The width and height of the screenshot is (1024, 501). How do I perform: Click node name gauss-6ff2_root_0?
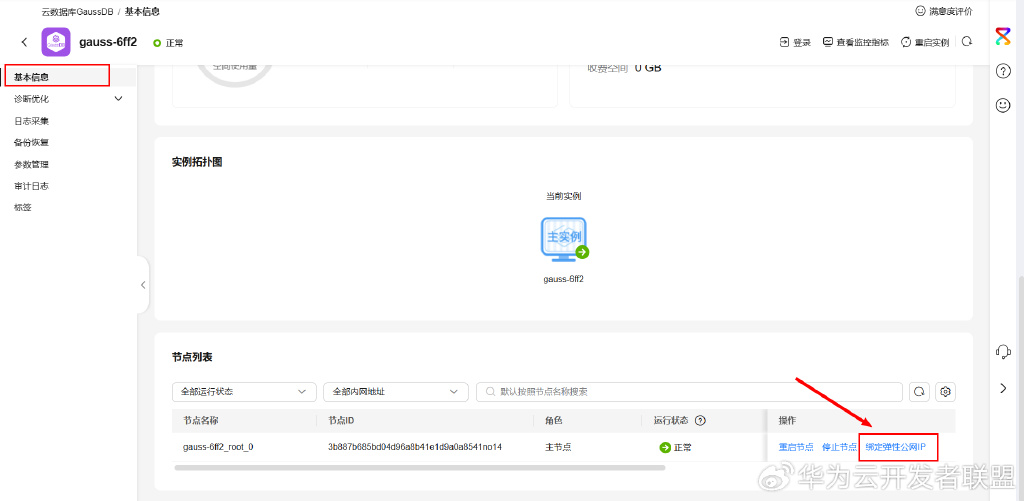218,447
